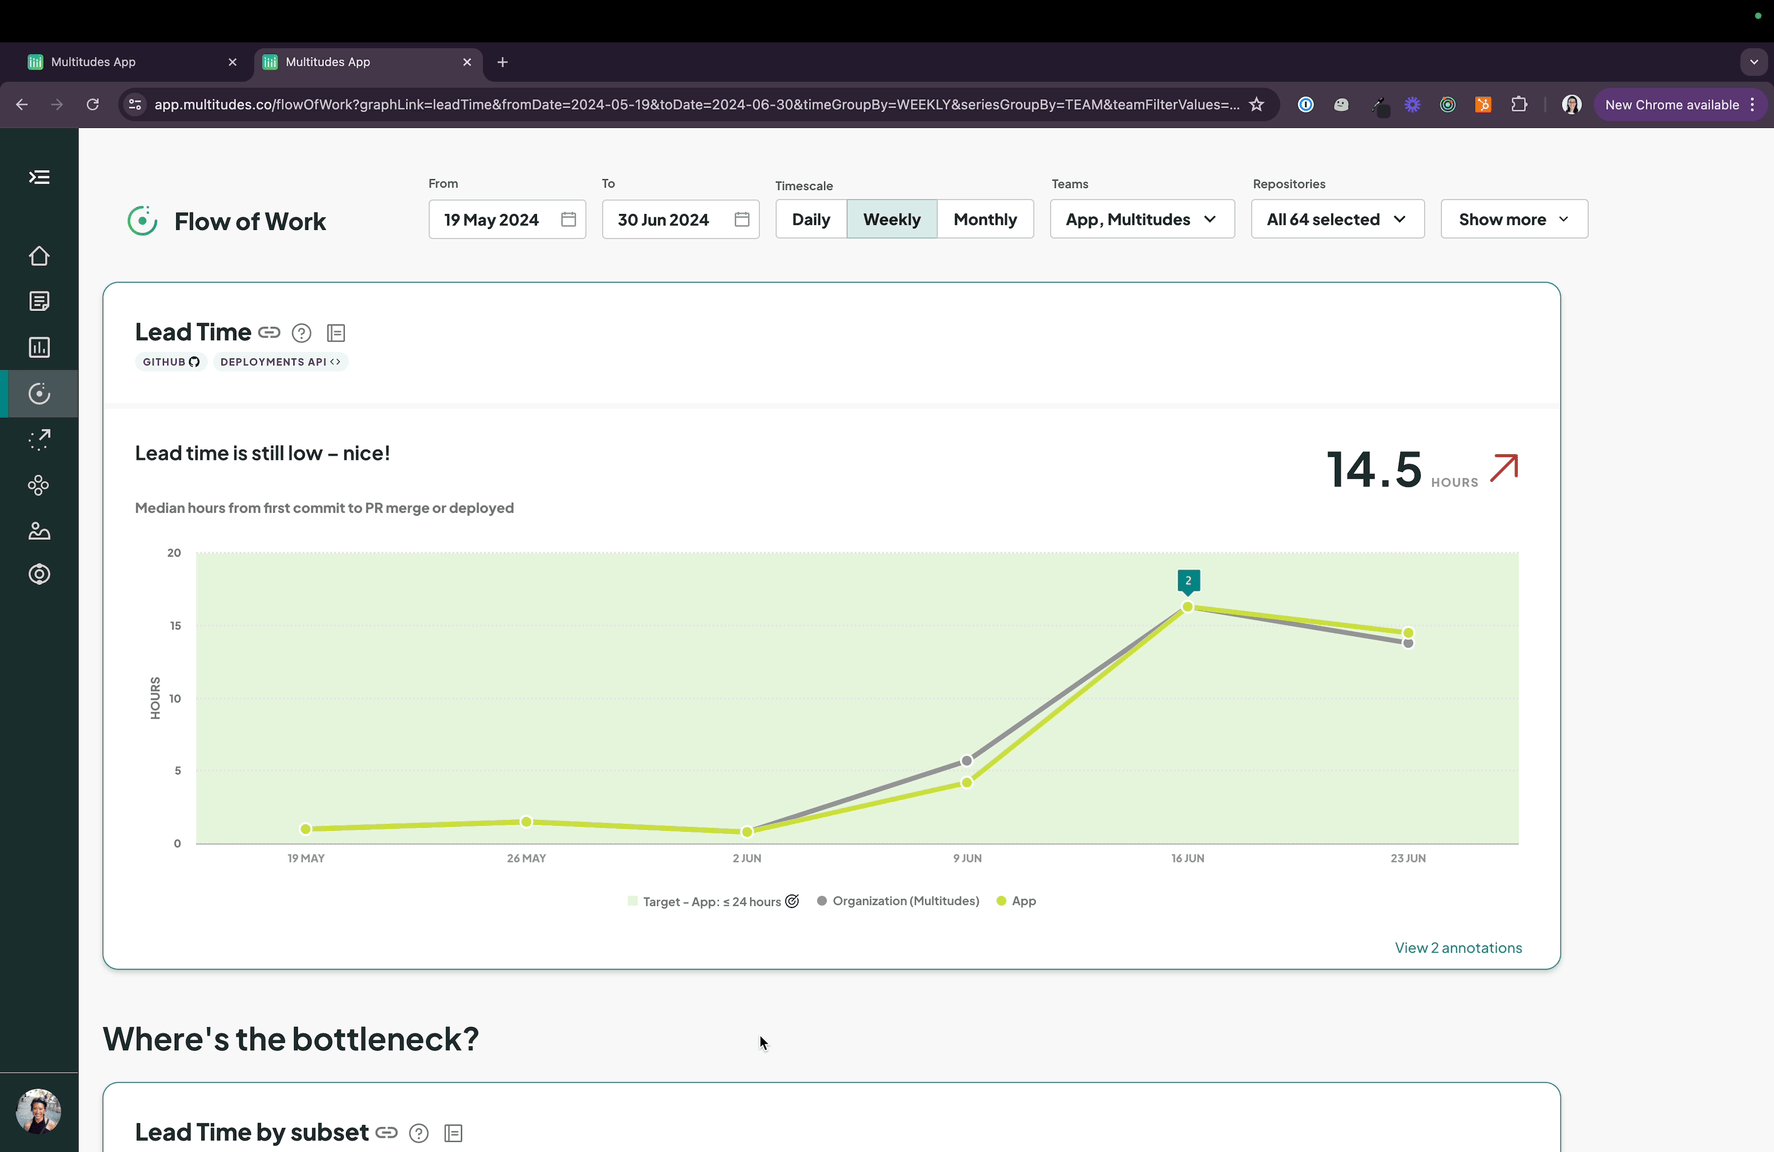Switch timescale to Monthly
1774x1152 pixels.
(985, 219)
